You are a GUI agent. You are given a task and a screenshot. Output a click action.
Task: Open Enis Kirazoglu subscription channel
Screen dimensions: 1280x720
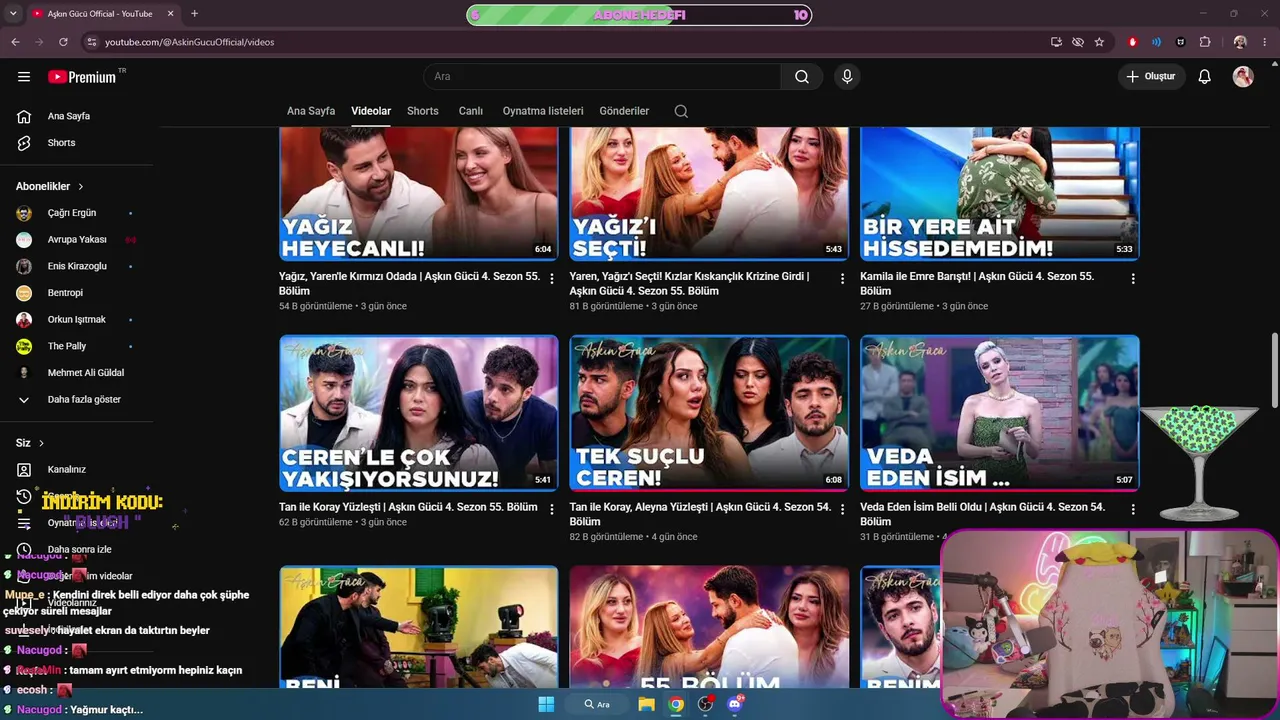pos(76,266)
